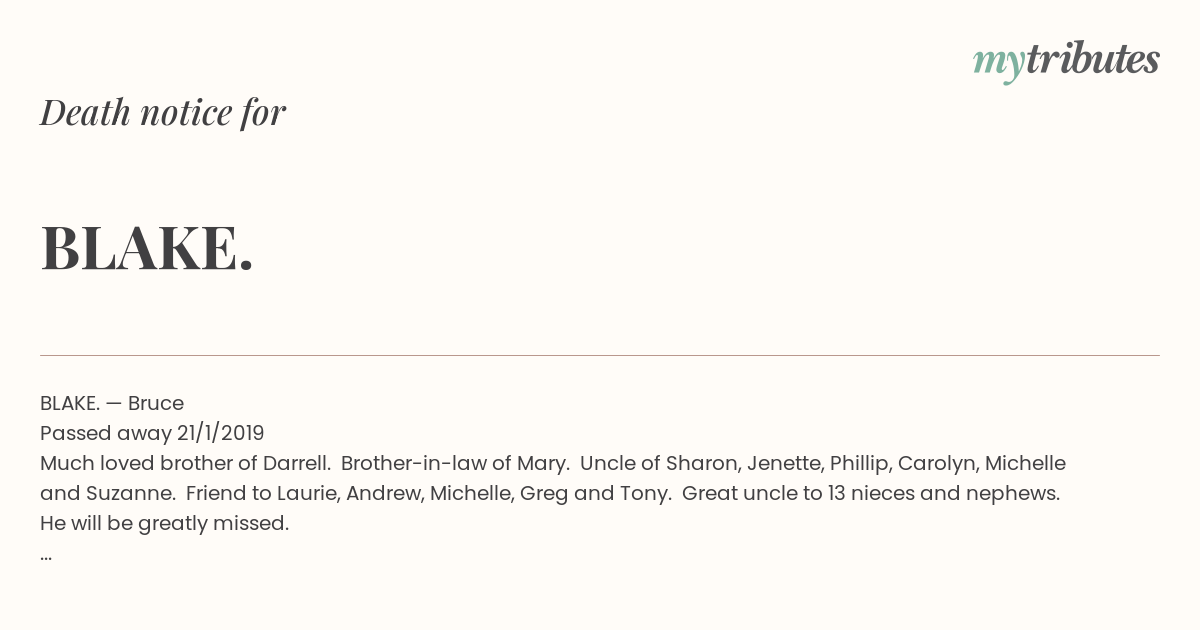
Task: Click the mytributes logo
Action: click(1066, 62)
